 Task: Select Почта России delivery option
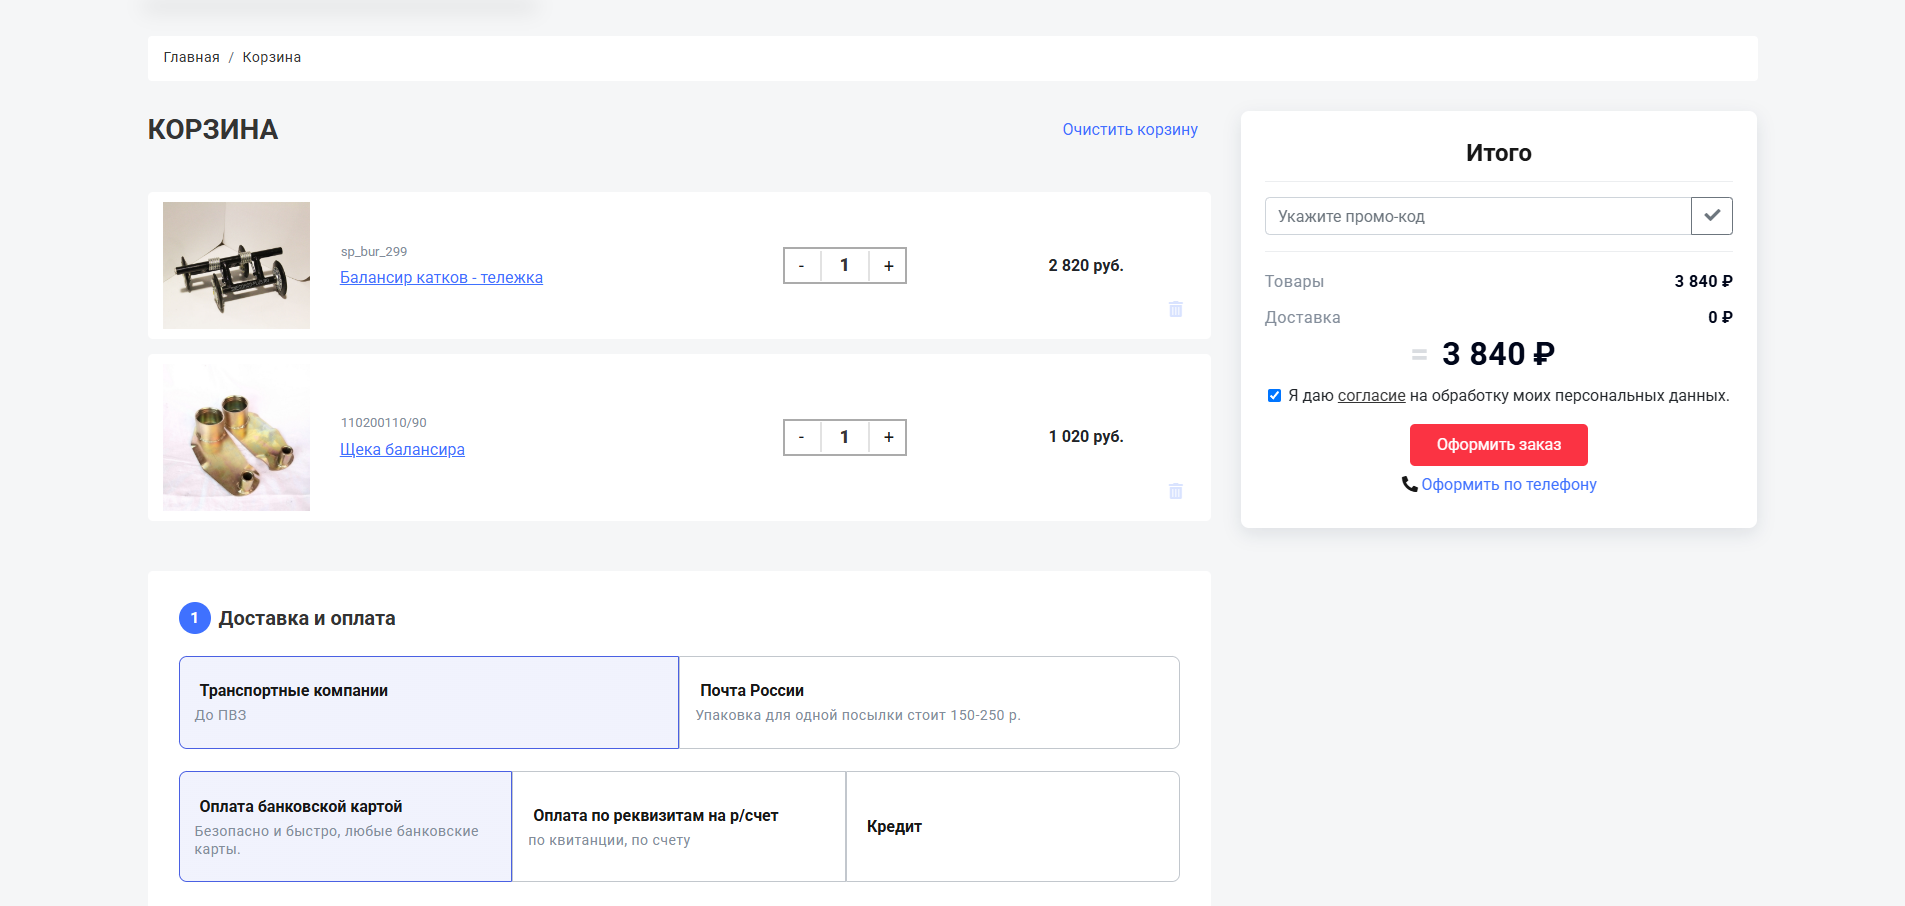(x=929, y=702)
